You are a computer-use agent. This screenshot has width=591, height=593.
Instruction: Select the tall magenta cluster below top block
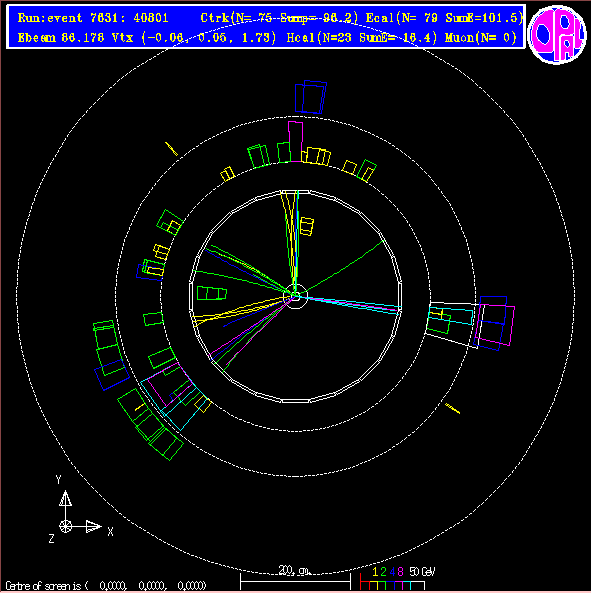[x=295, y=142]
